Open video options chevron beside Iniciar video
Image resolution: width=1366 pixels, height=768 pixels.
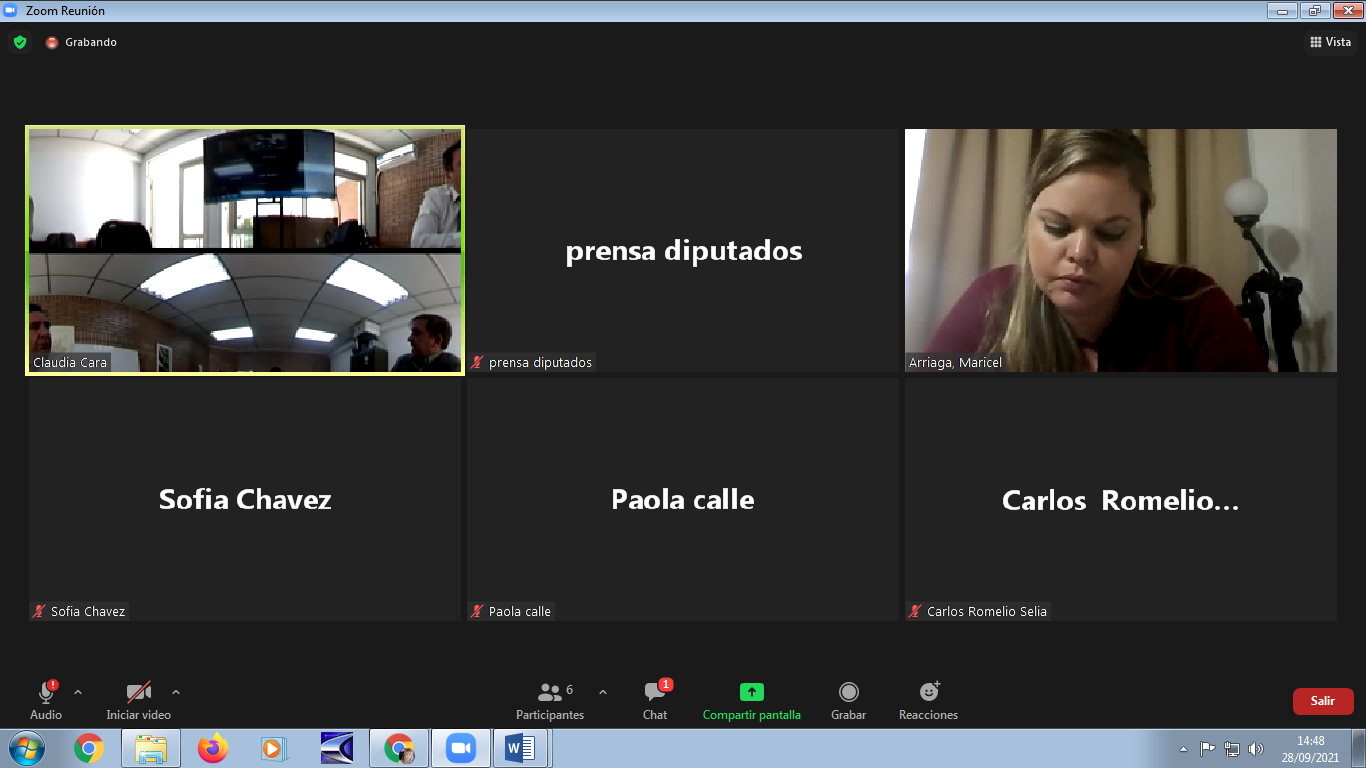(x=176, y=692)
